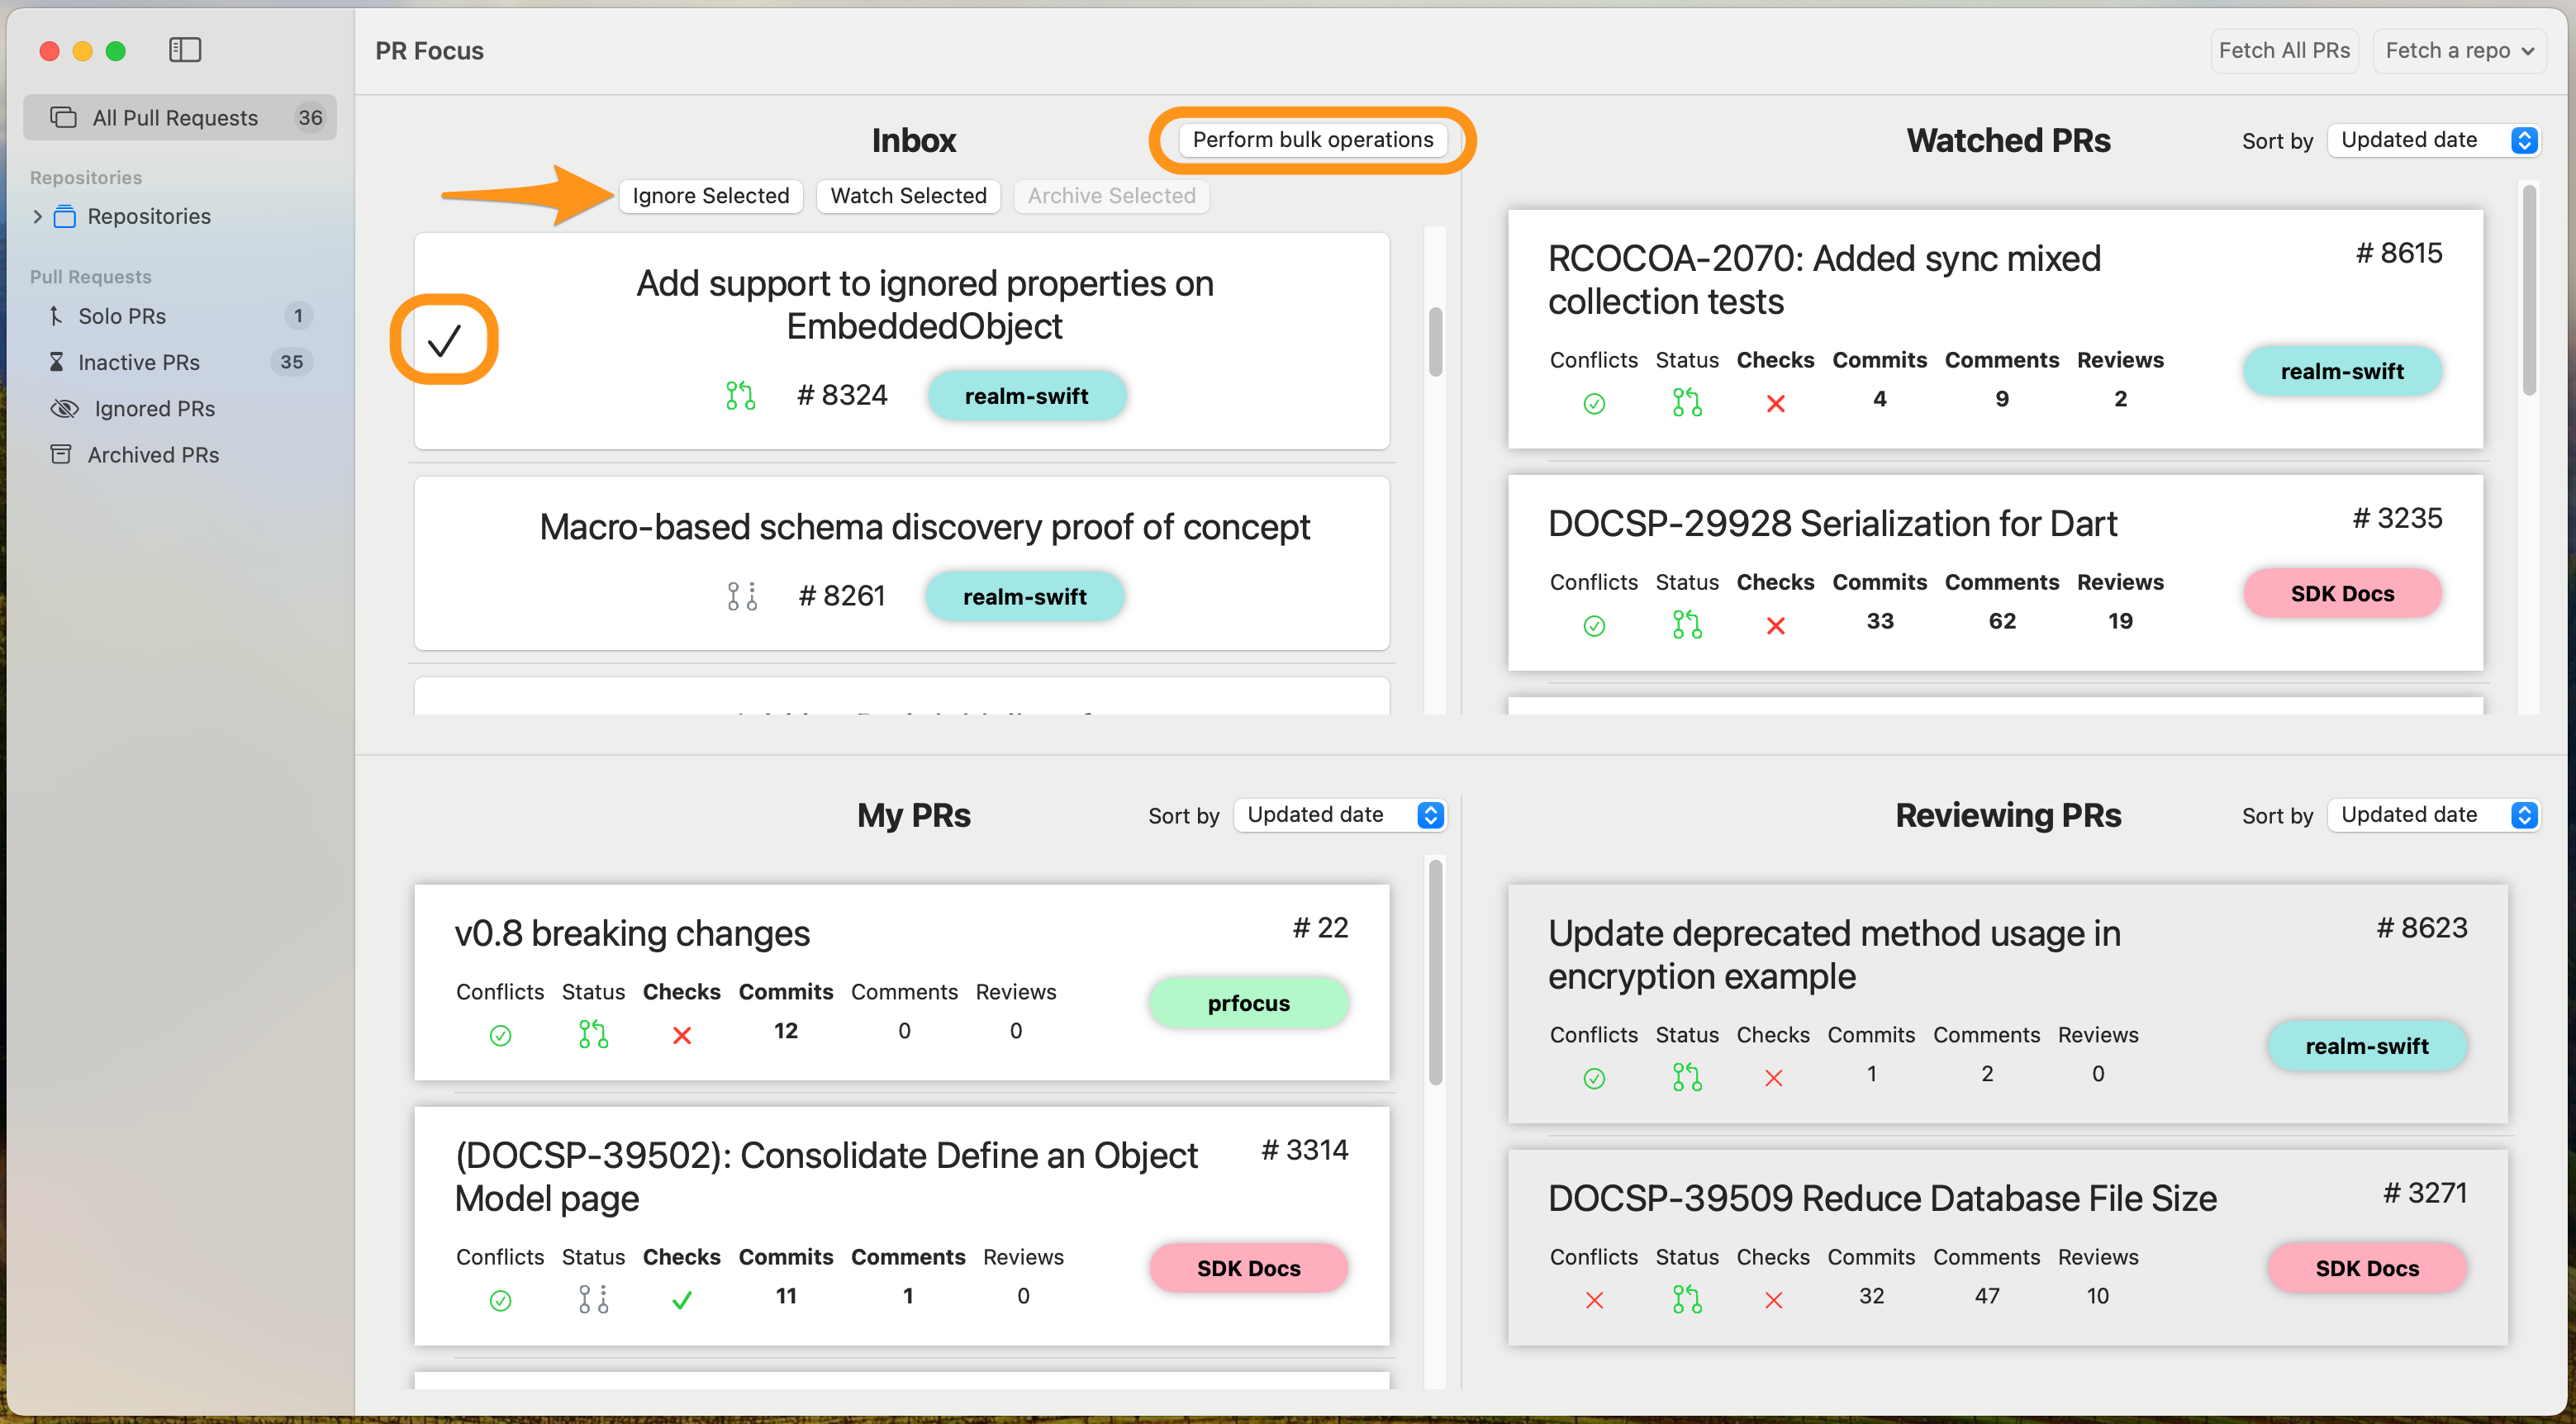Click SDK Docs tag on PR #3314

coord(1248,1268)
